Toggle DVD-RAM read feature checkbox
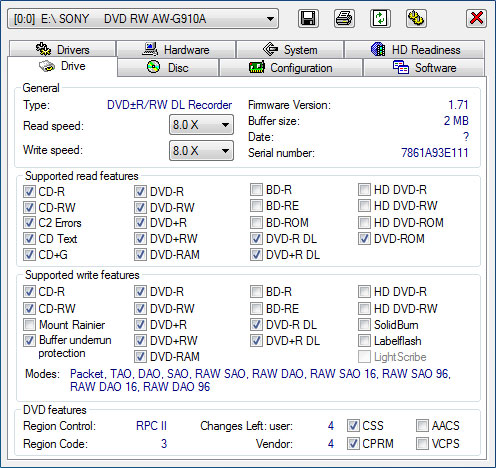 (140, 255)
